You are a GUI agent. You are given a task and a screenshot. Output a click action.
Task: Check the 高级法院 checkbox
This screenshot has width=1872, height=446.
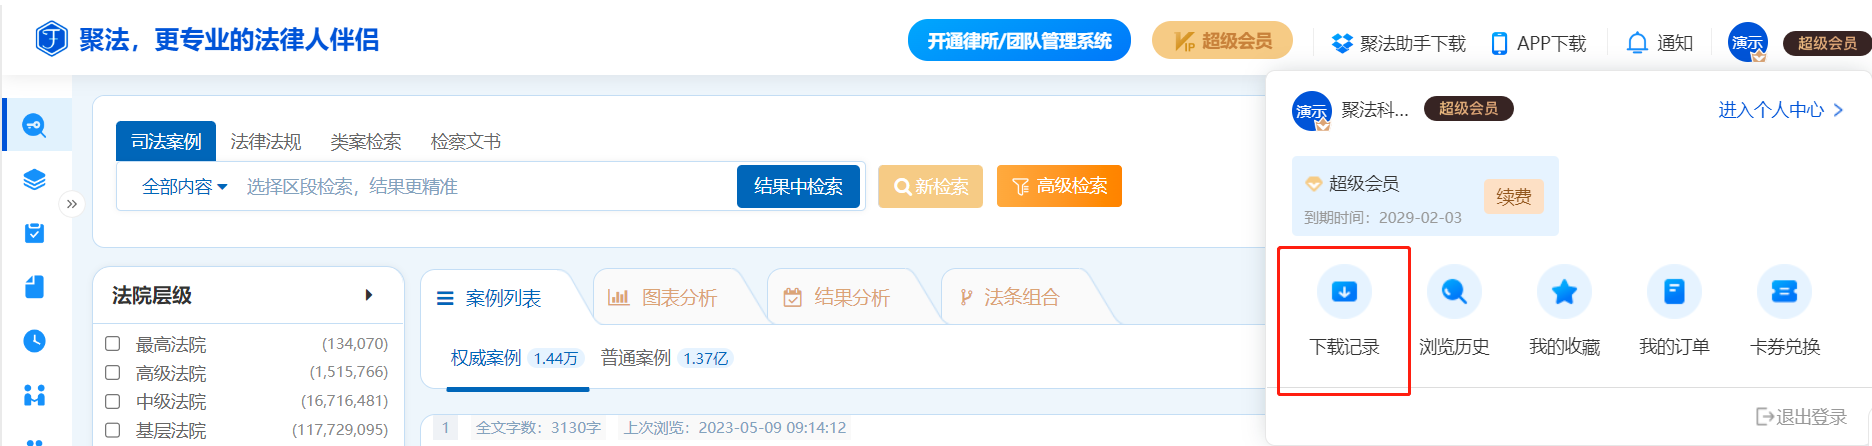click(x=113, y=373)
